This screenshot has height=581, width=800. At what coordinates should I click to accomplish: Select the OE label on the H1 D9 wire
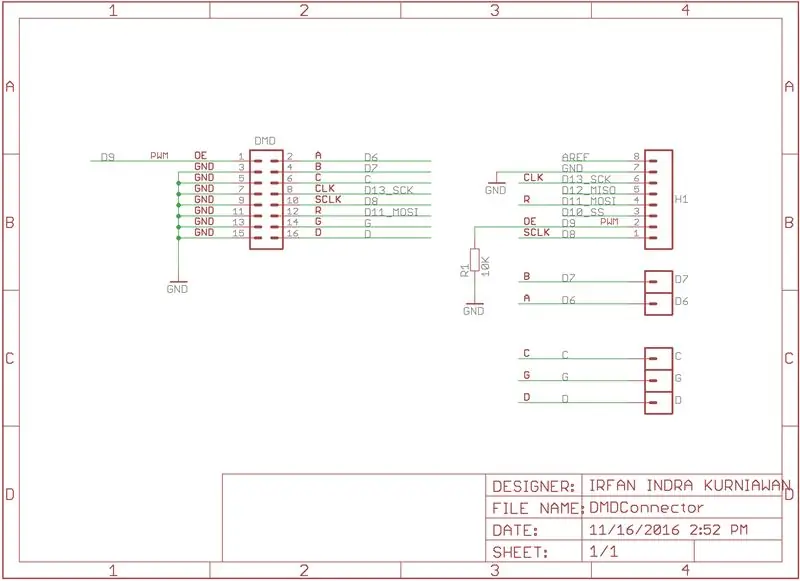click(x=530, y=221)
